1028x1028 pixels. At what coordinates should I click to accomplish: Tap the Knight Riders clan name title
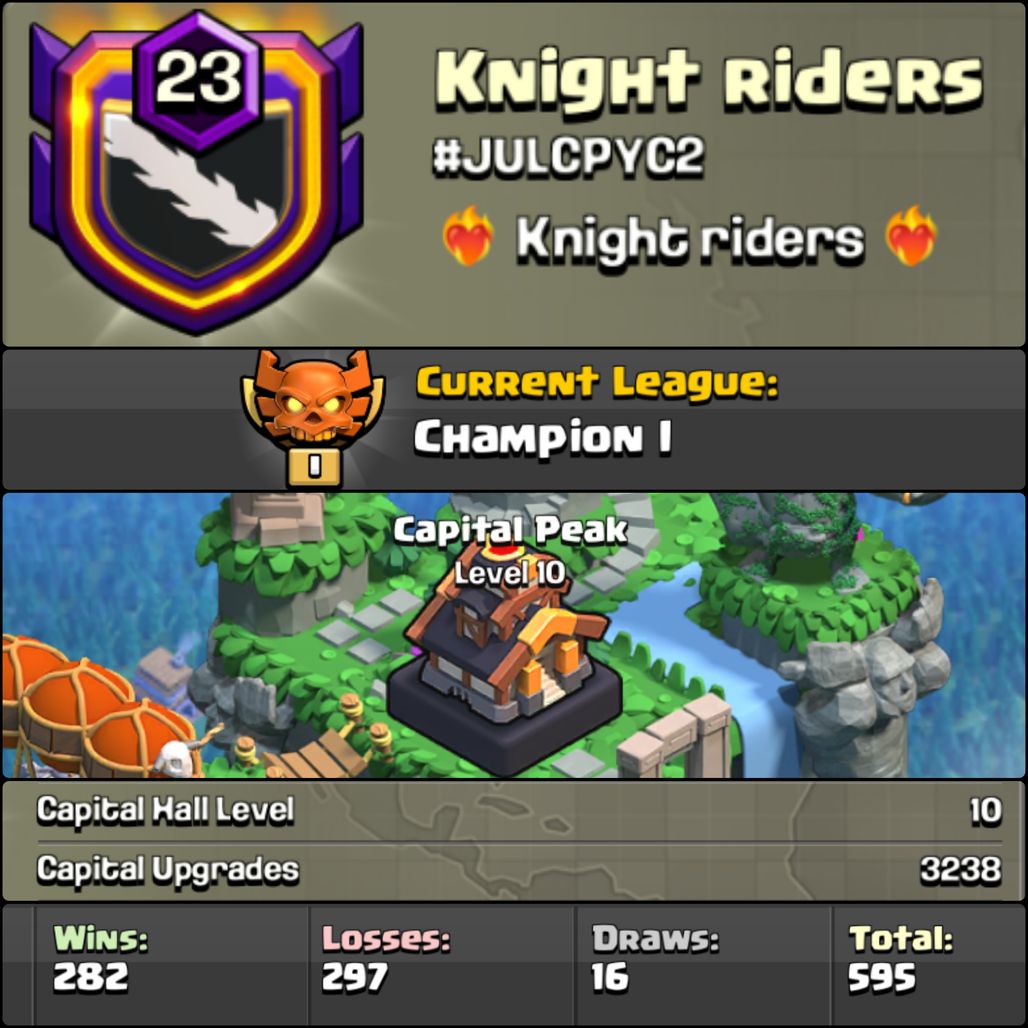(x=709, y=79)
